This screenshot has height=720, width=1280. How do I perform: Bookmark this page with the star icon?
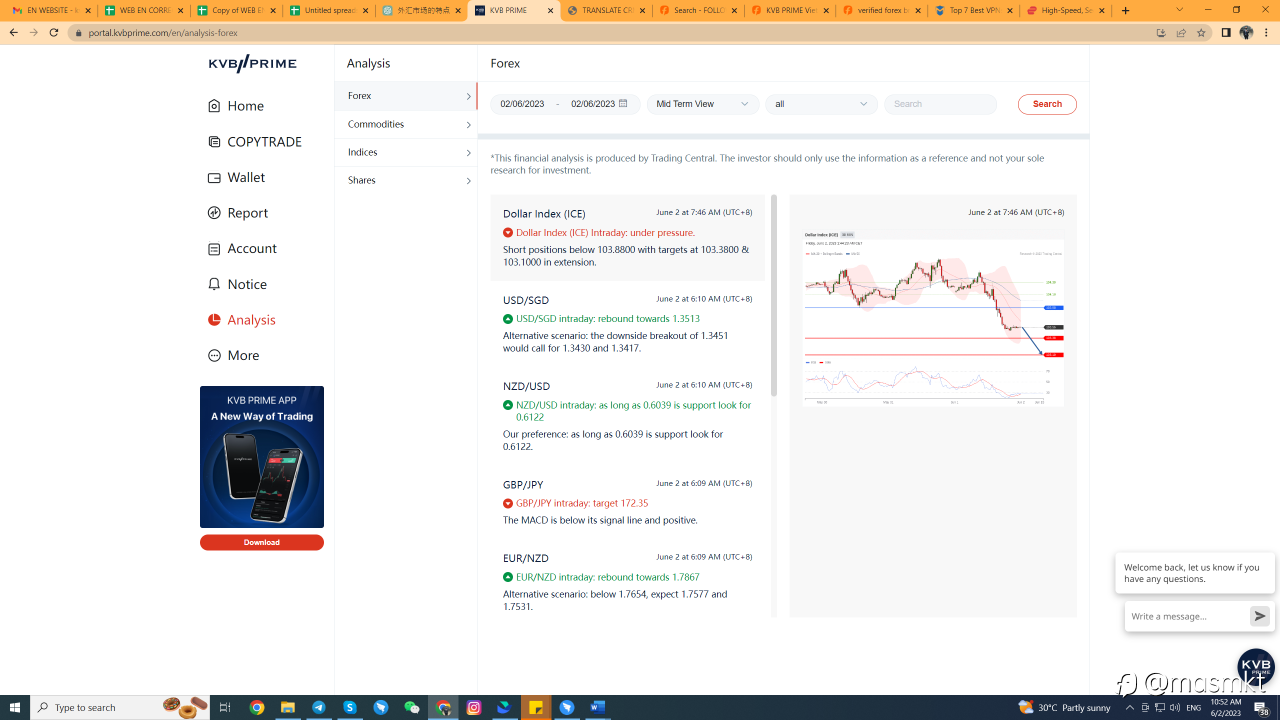click(1201, 32)
